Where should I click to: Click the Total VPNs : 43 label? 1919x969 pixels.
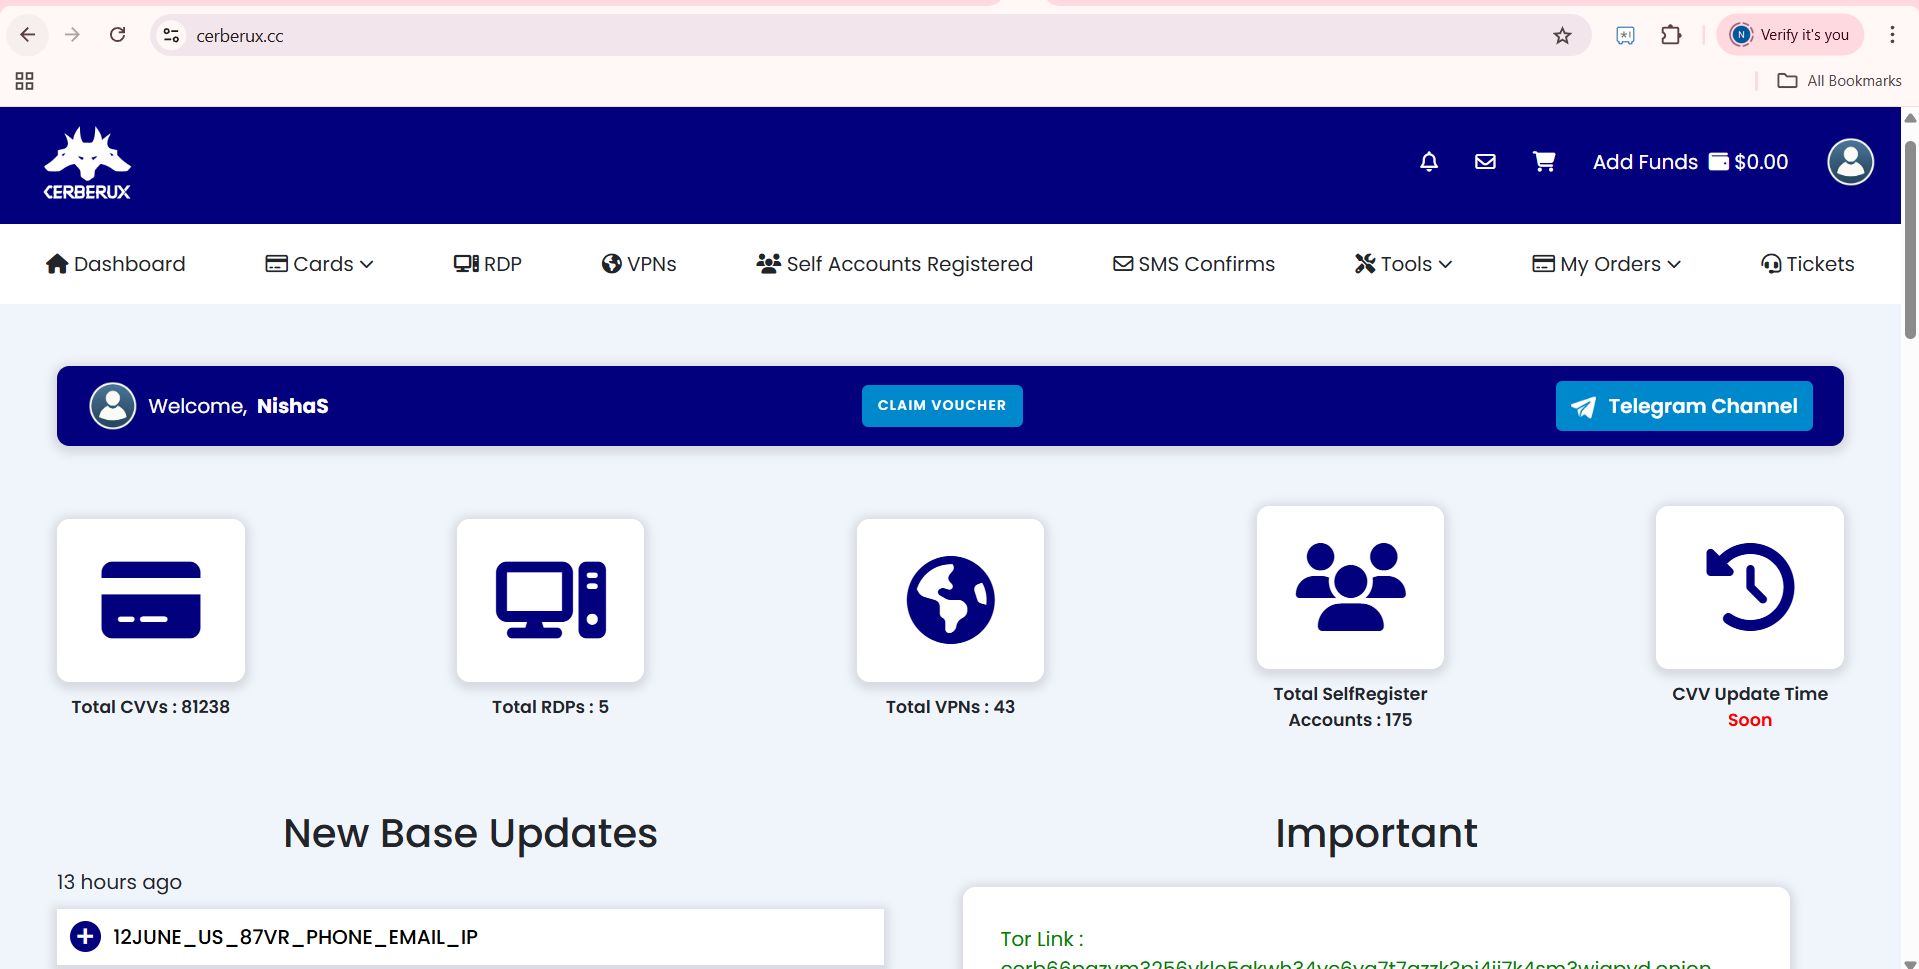coord(950,707)
